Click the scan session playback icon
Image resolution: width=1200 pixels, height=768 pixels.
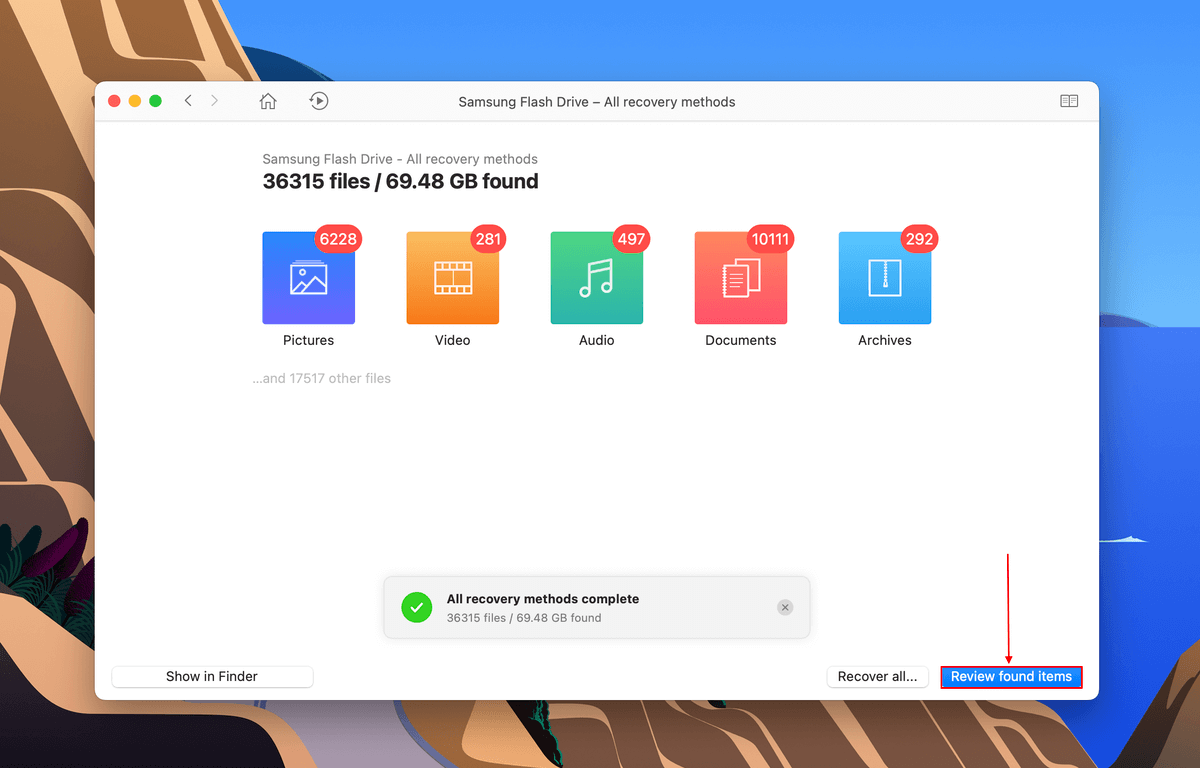point(319,101)
